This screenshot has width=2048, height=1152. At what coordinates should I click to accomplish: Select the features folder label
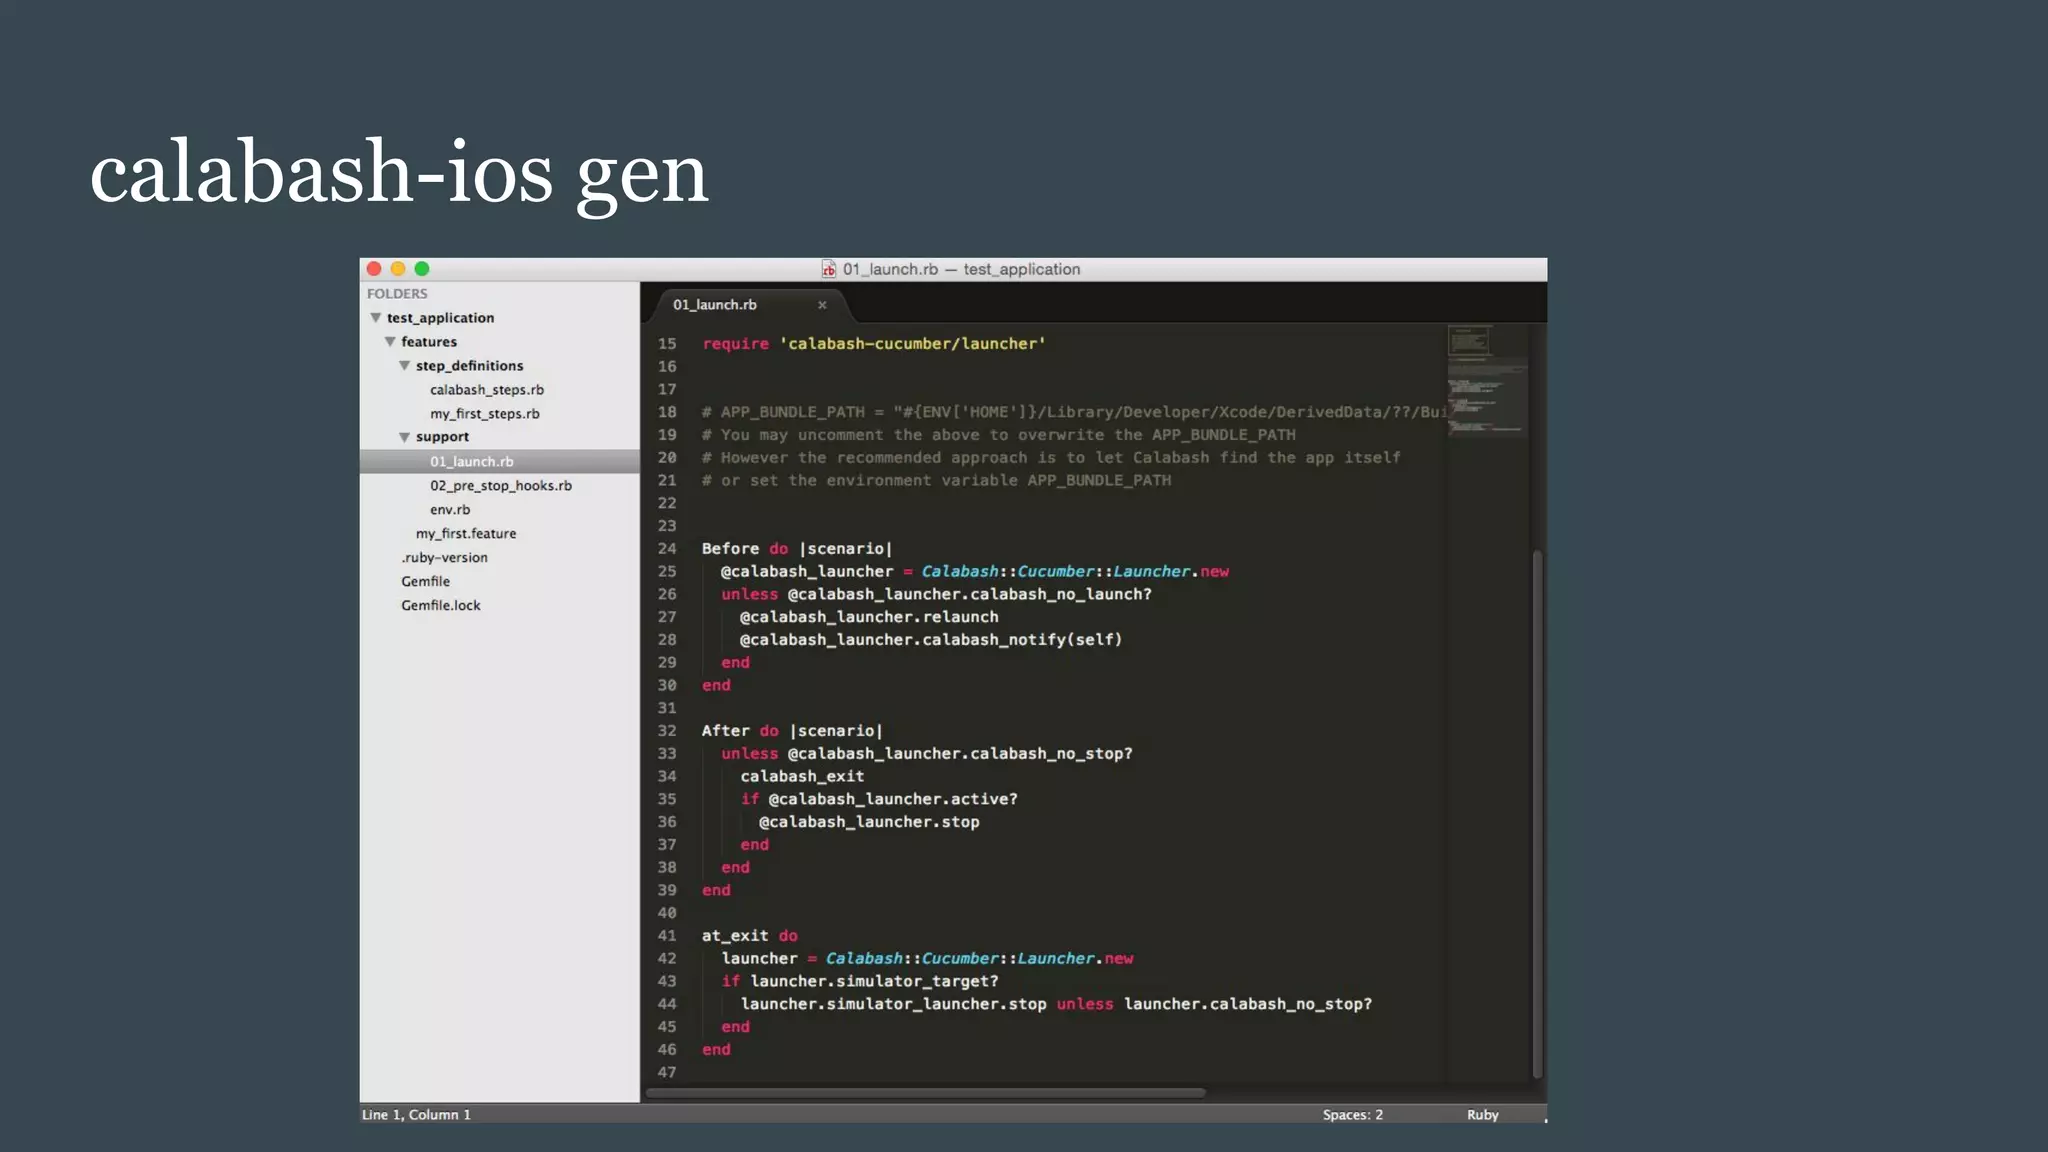429,342
